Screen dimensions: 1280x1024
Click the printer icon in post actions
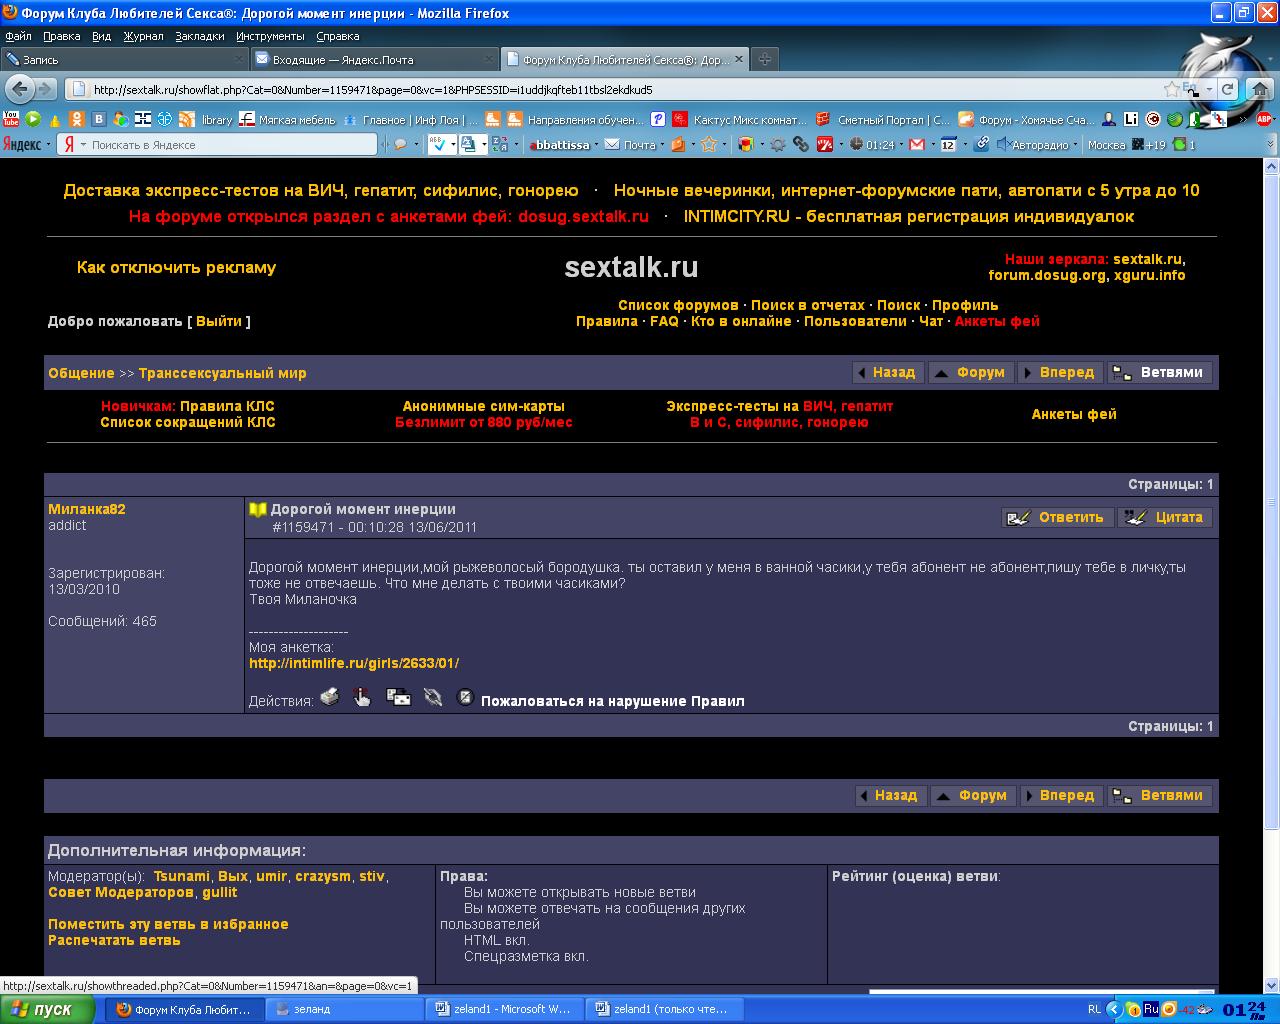(330, 697)
